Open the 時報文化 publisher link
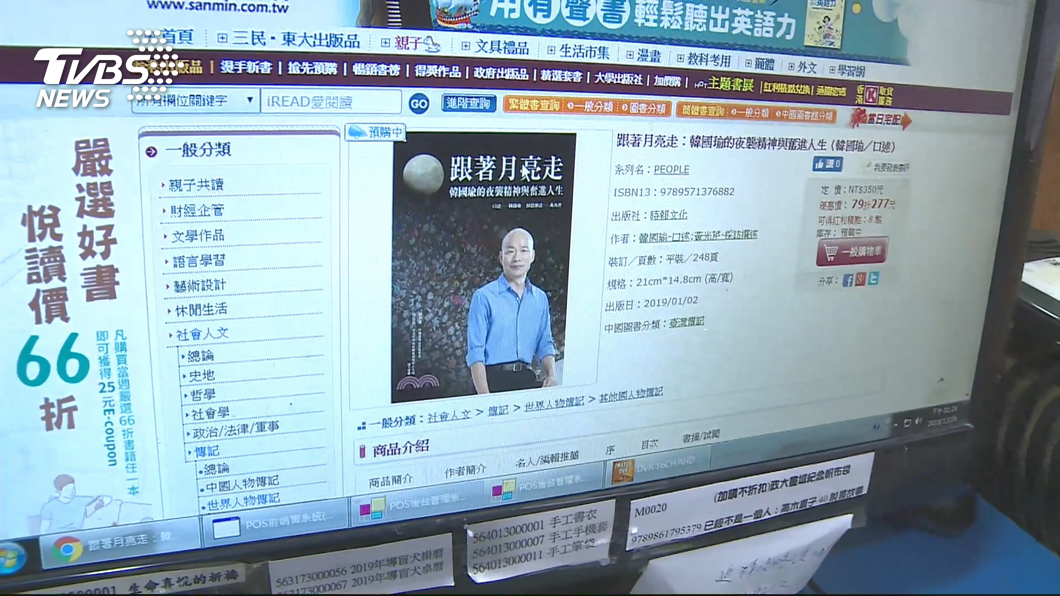Image resolution: width=1060 pixels, height=596 pixels. point(669,215)
